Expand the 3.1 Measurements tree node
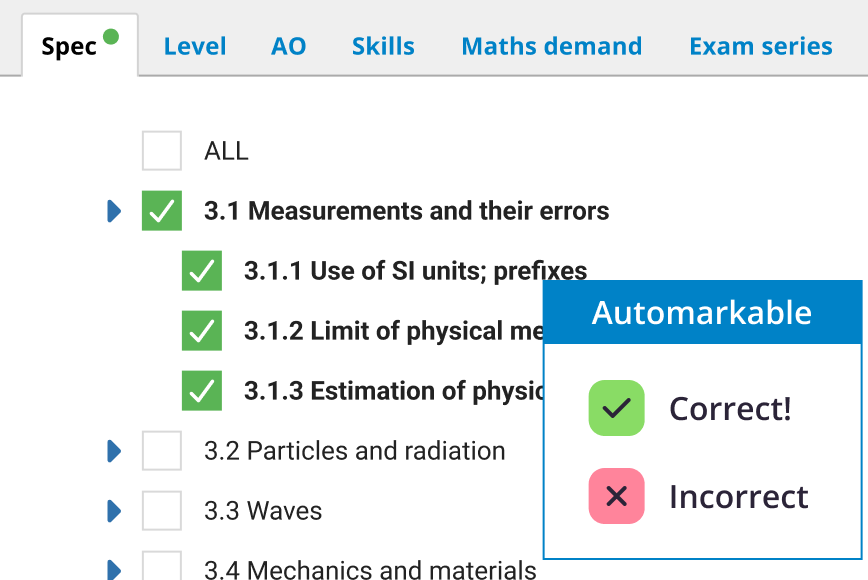The width and height of the screenshot is (868, 580). (113, 211)
